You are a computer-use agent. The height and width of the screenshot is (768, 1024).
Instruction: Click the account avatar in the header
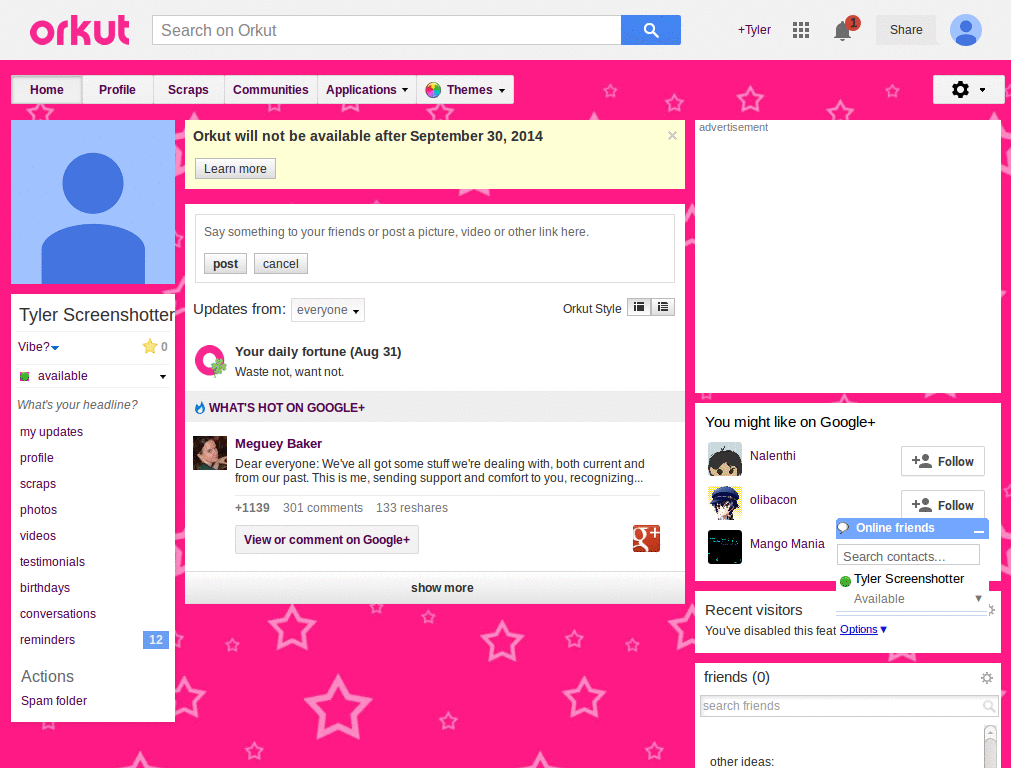pyautogui.click(x=966, y=30)
